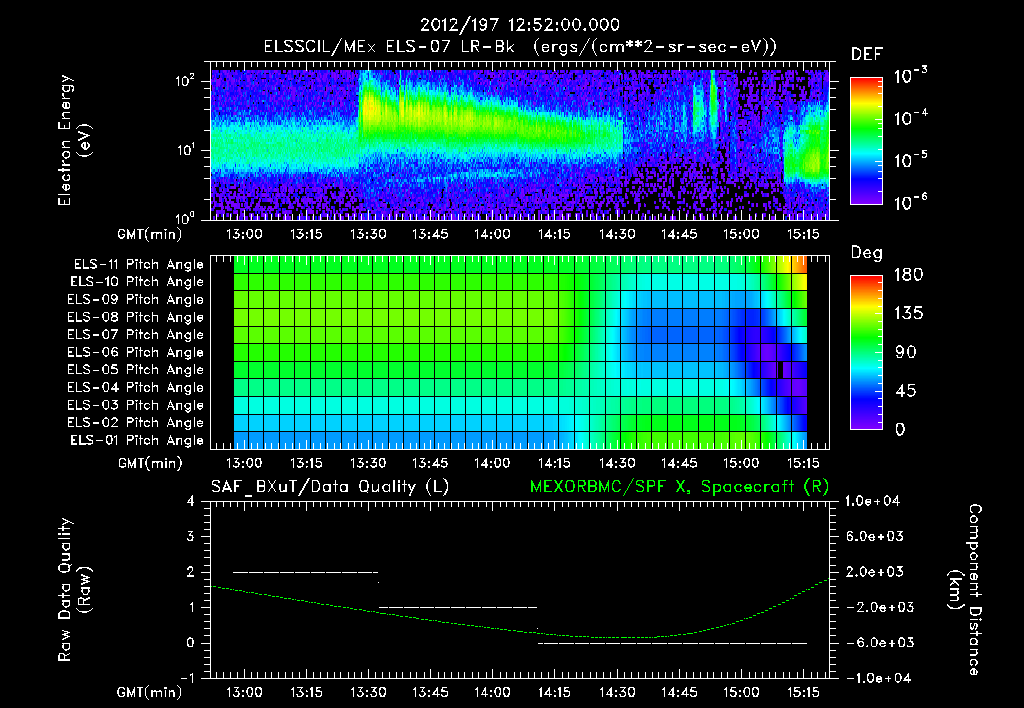
Task: Click the 15:15 time label below the spectrogram
Action: [x=803, y=234]
